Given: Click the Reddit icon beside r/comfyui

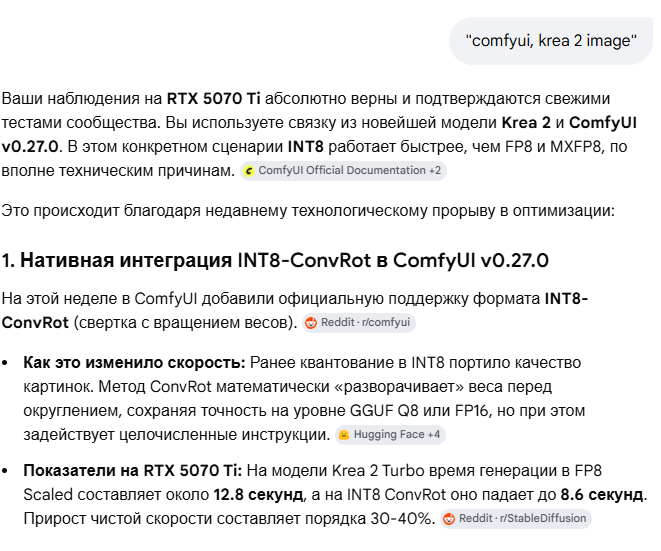Looking at the screenshot, I should click(x=311, y=323).
